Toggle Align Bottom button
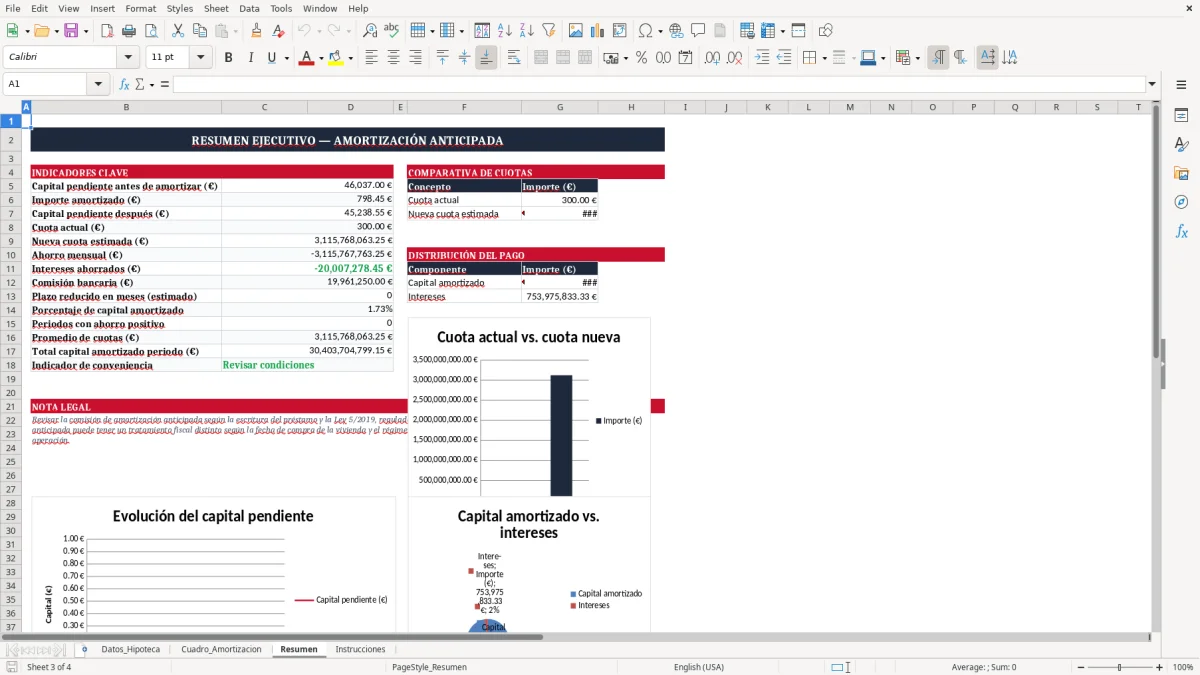Screen dimensions: 1200x675 (486, 58)
